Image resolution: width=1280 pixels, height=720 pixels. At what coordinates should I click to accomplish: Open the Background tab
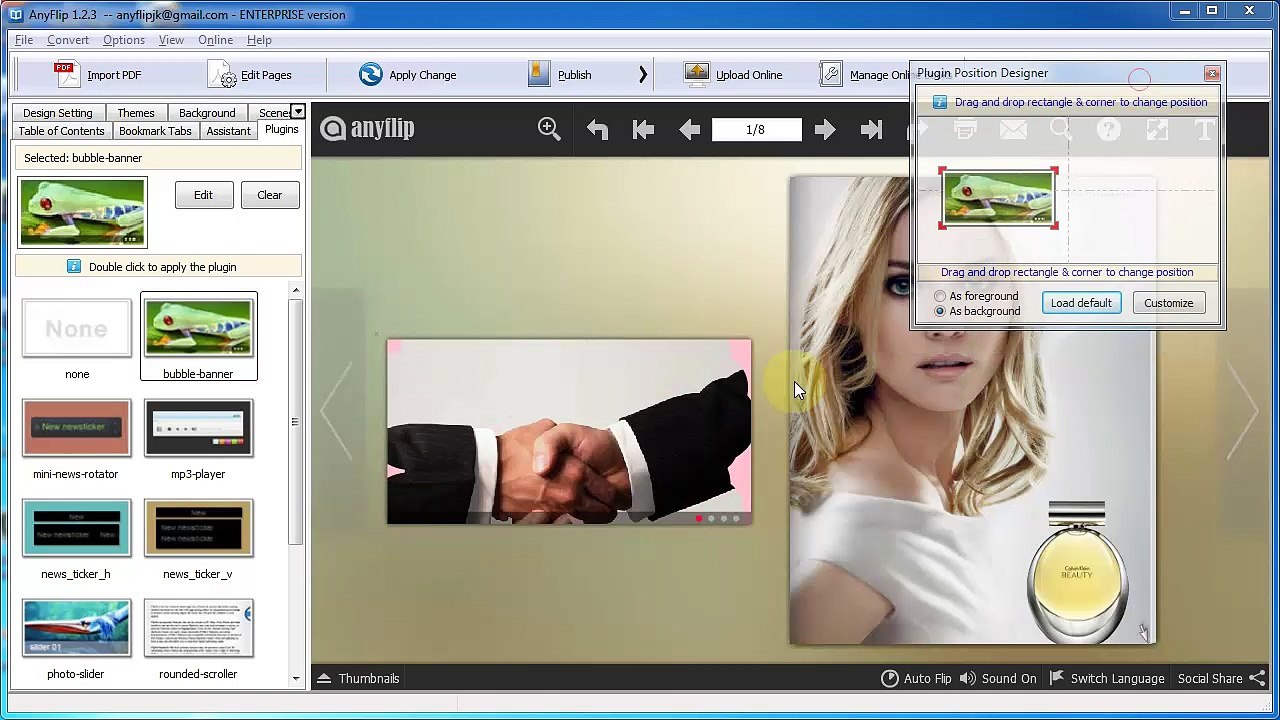207,113
